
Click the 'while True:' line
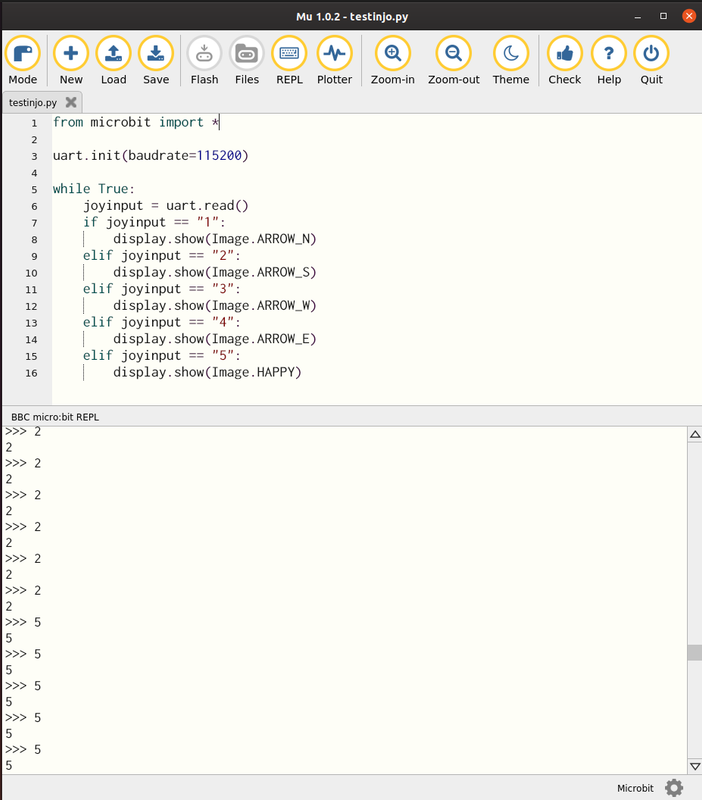pyautogui.click(x=94, y=189)
